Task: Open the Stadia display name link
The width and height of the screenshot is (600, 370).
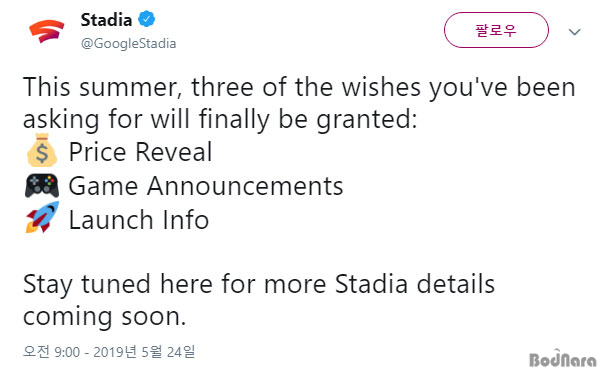Action: 106,20
